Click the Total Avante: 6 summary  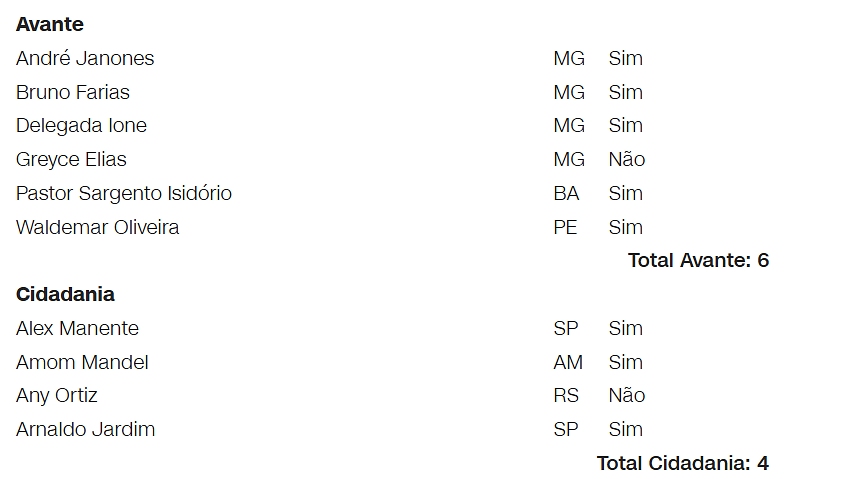(x=698, y=261)
